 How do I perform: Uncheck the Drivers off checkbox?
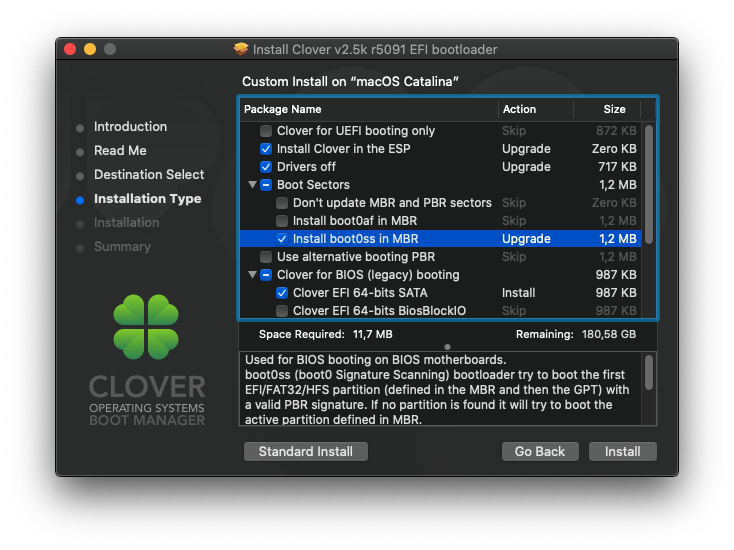tap(266, 167)
